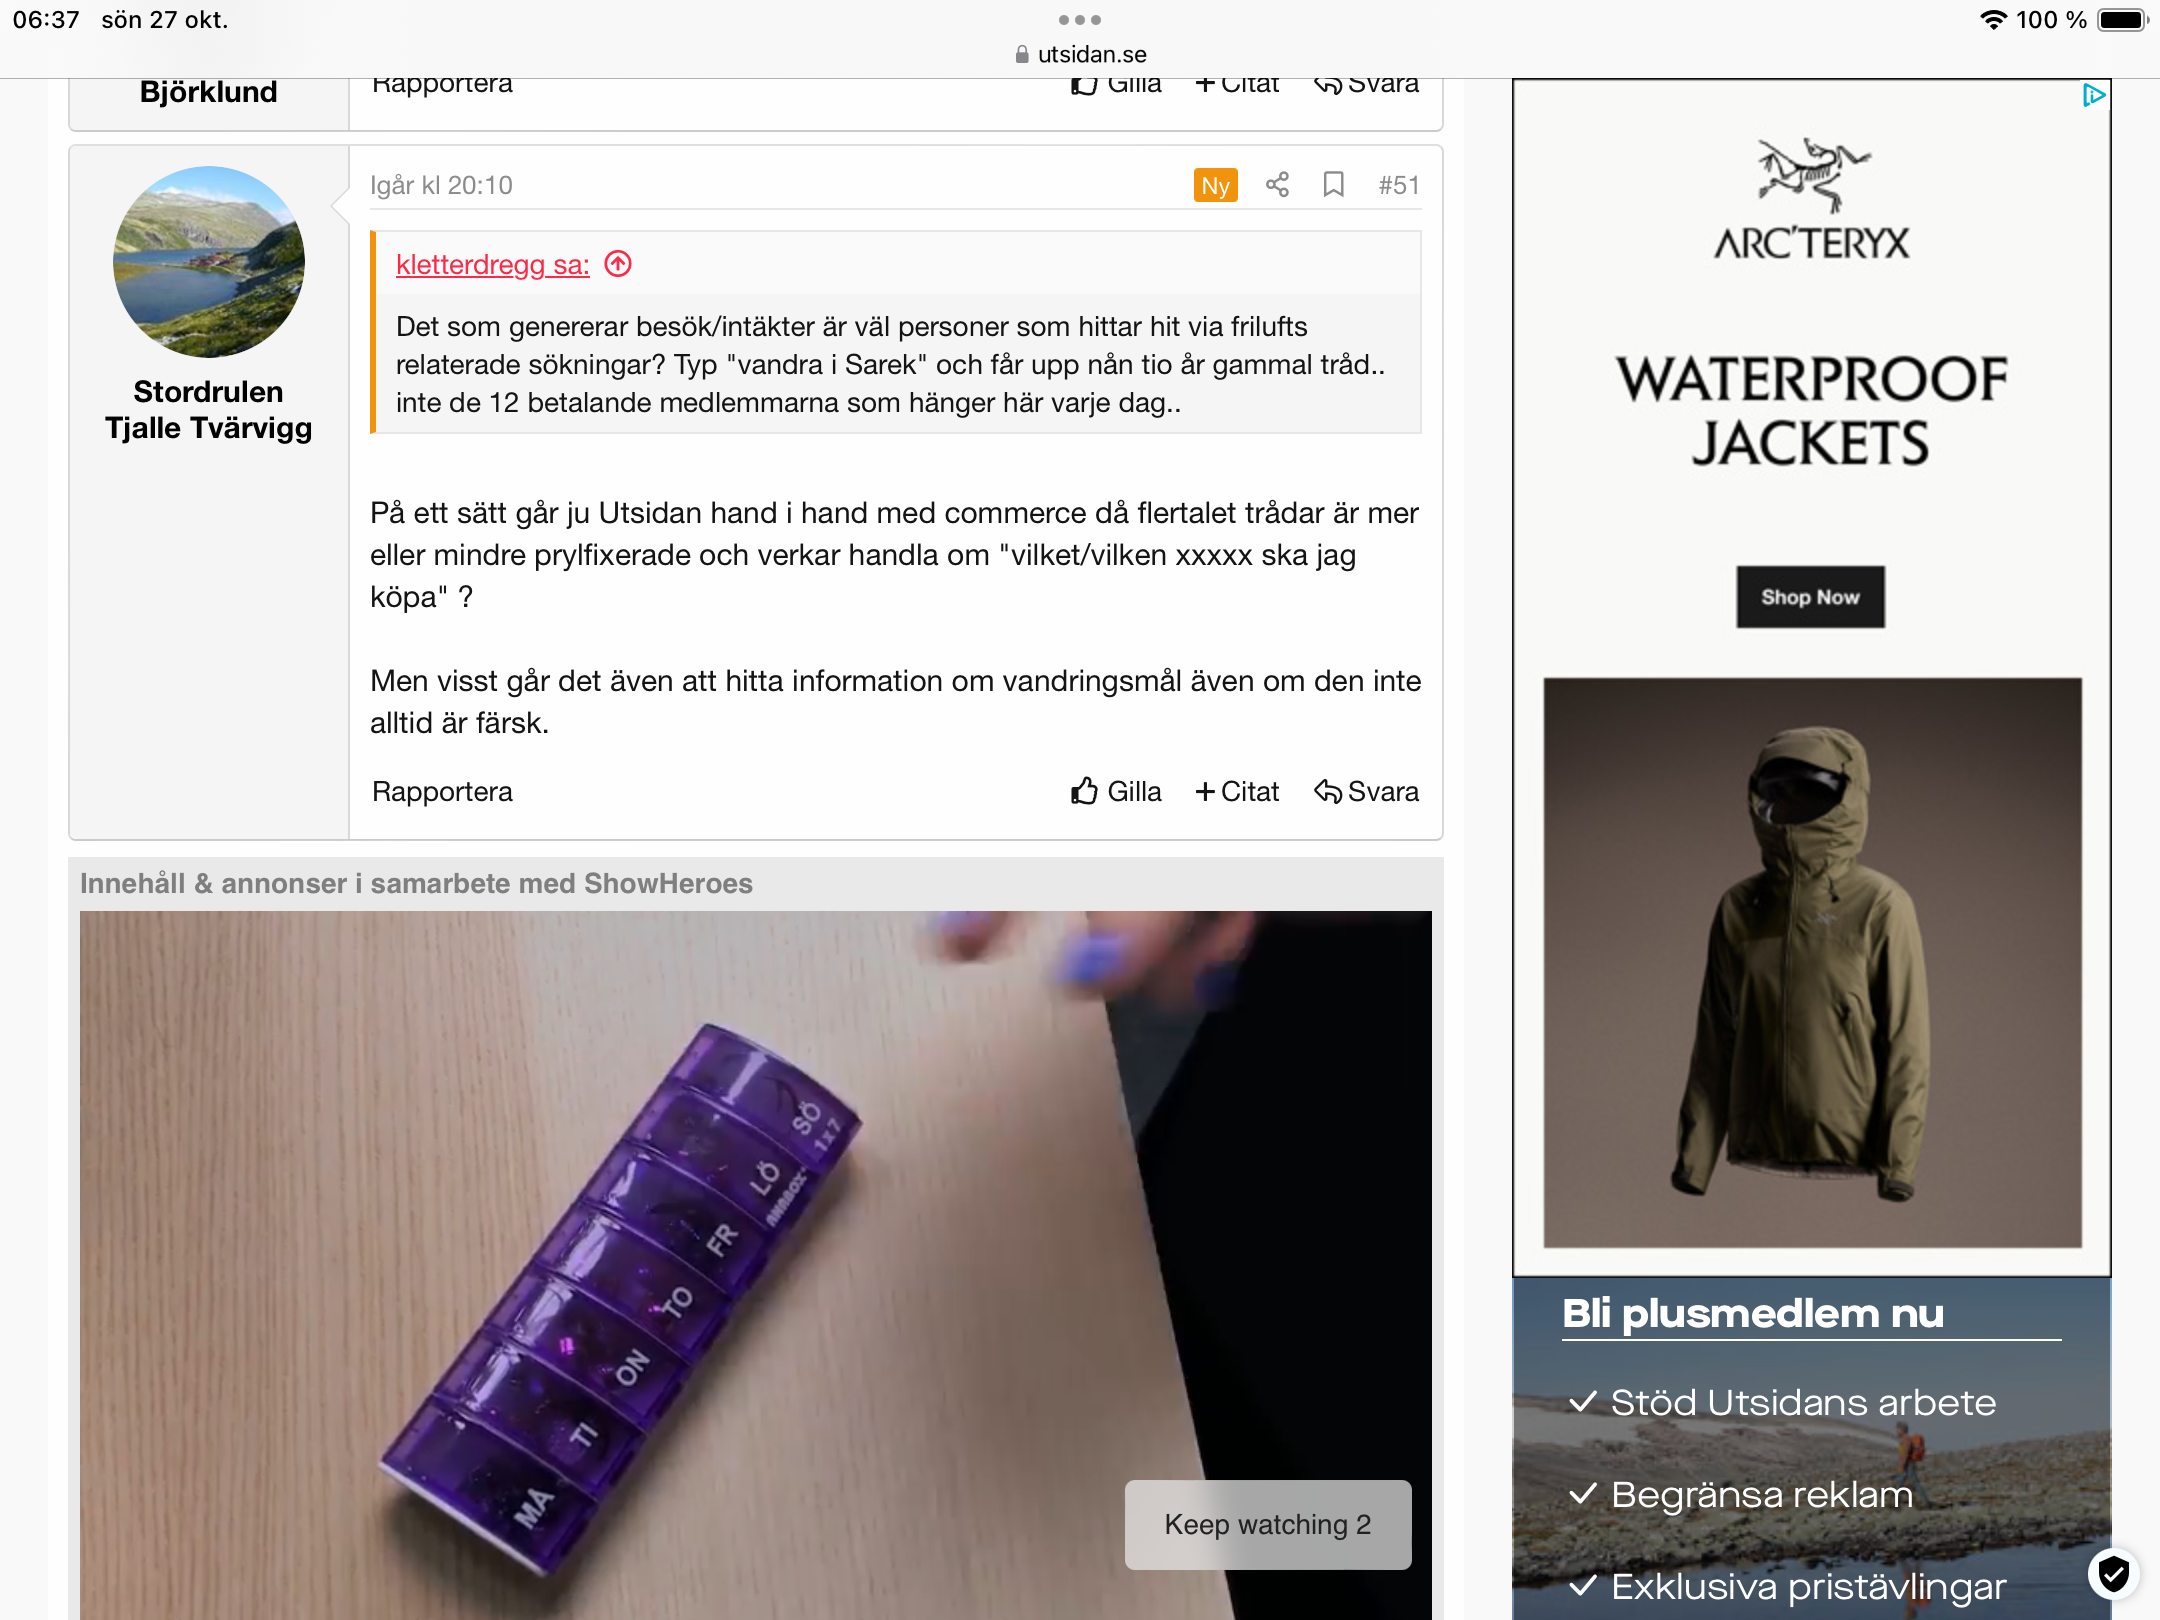Tap the utsidan.se address bar
Screen dimensions: 2160x1620
pyautogui.click(x=1080, y=54)
